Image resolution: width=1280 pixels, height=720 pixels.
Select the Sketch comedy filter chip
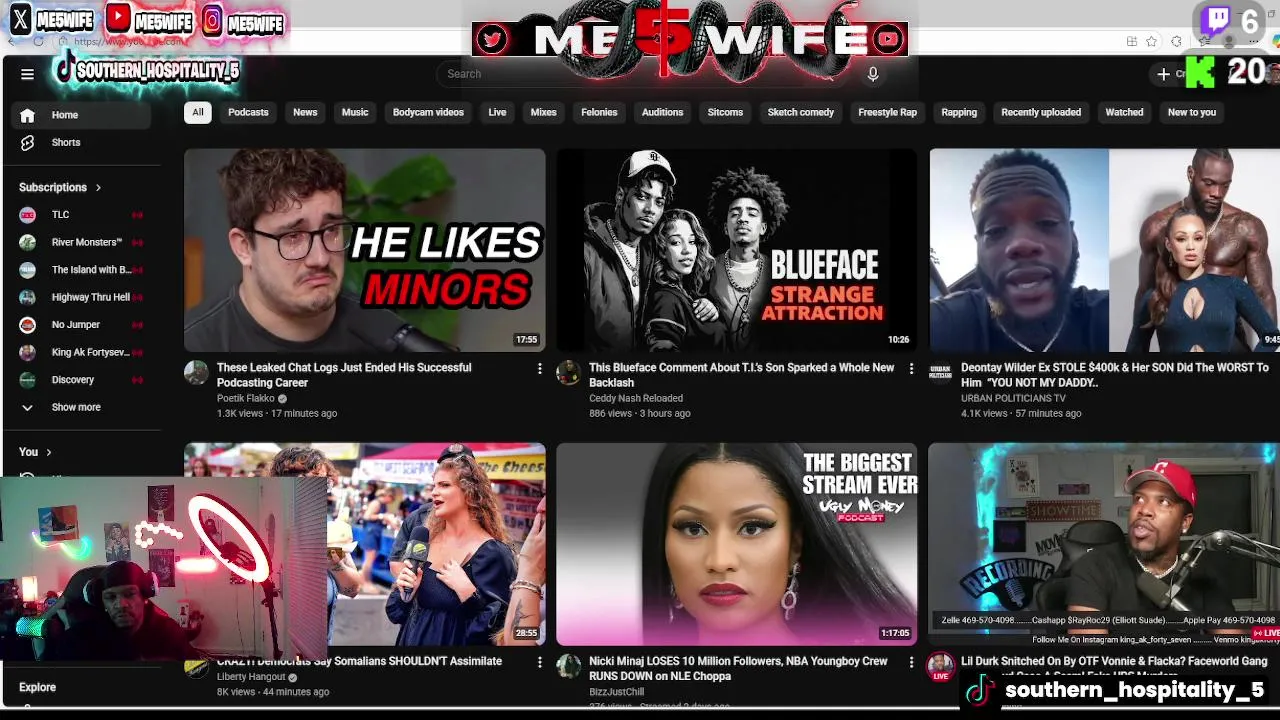(800, 113)
